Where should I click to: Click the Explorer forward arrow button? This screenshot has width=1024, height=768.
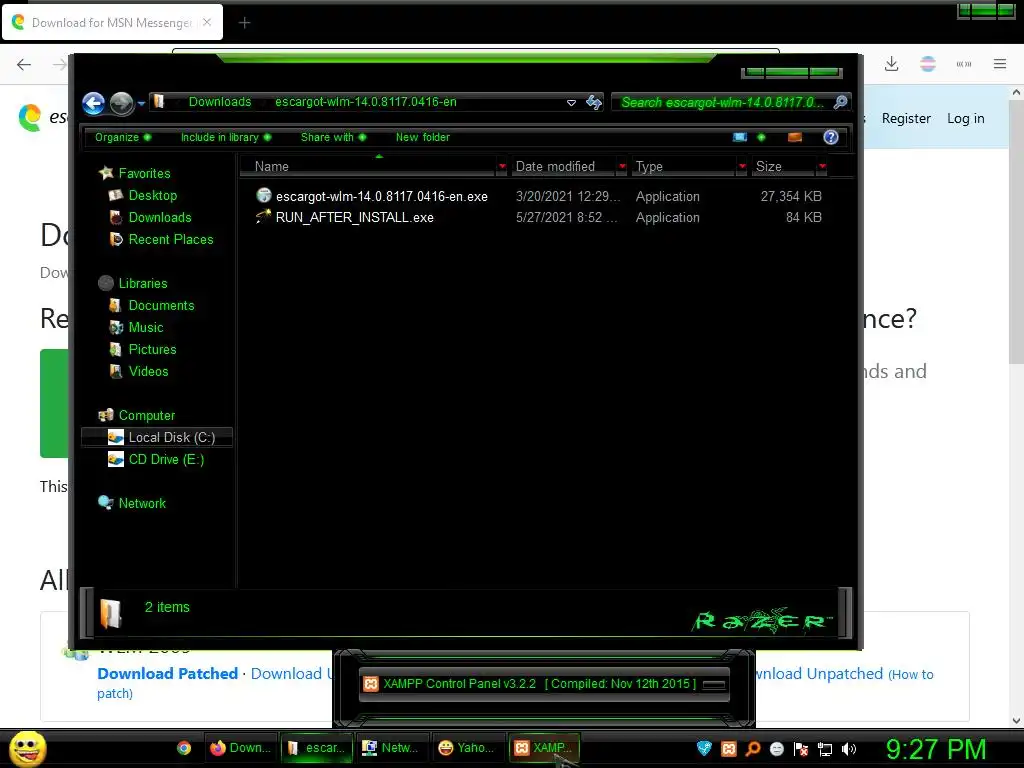[121, 103]
